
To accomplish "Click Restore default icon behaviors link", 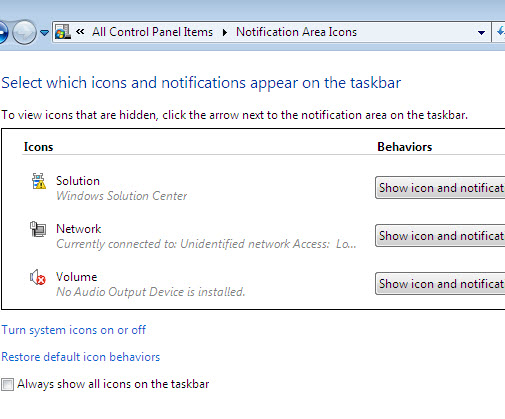I will pos(81,357).
